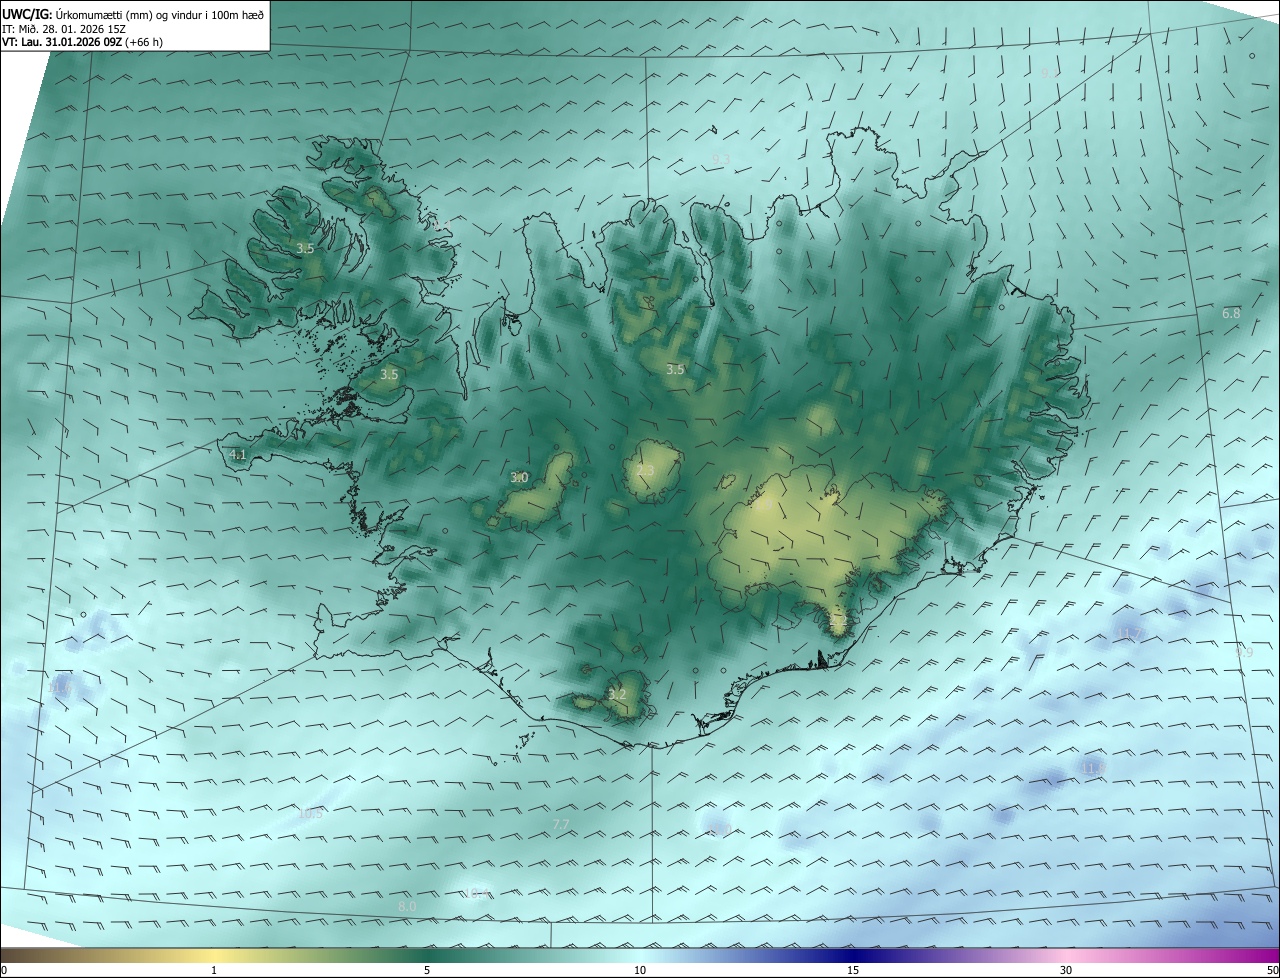
Task: Click the '1' tick on the color scale
Action: point(214,970)
